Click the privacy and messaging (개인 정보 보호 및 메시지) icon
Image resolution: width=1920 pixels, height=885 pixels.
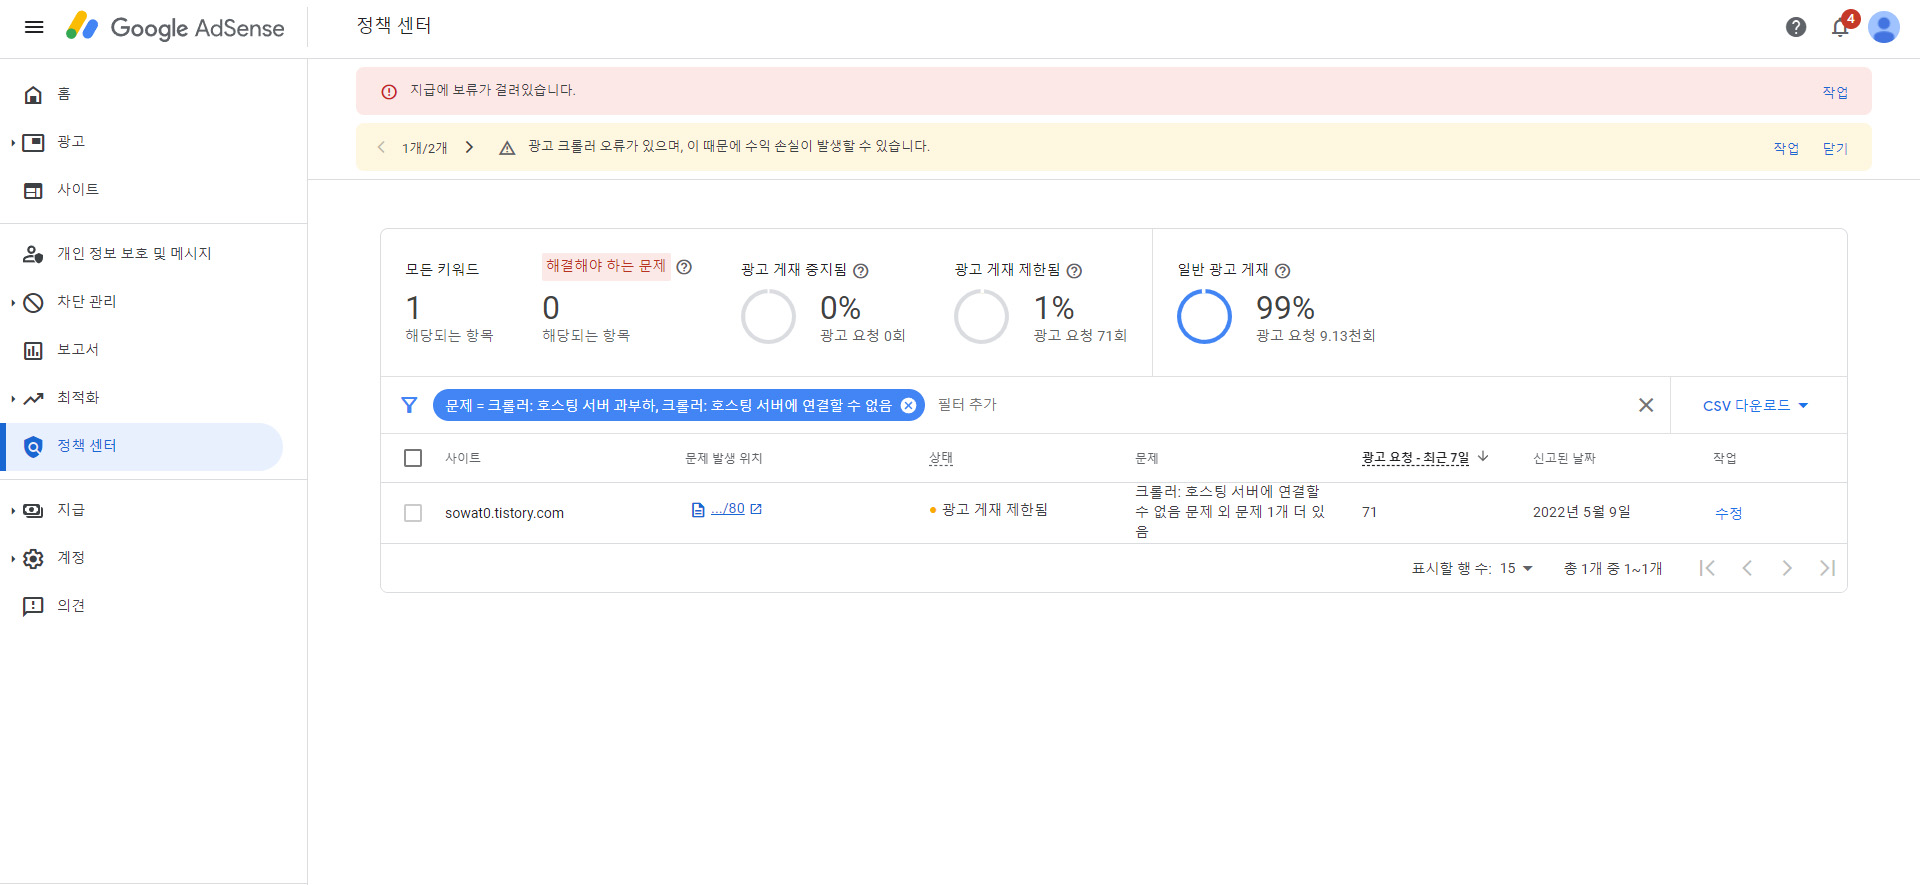[33, 254]
